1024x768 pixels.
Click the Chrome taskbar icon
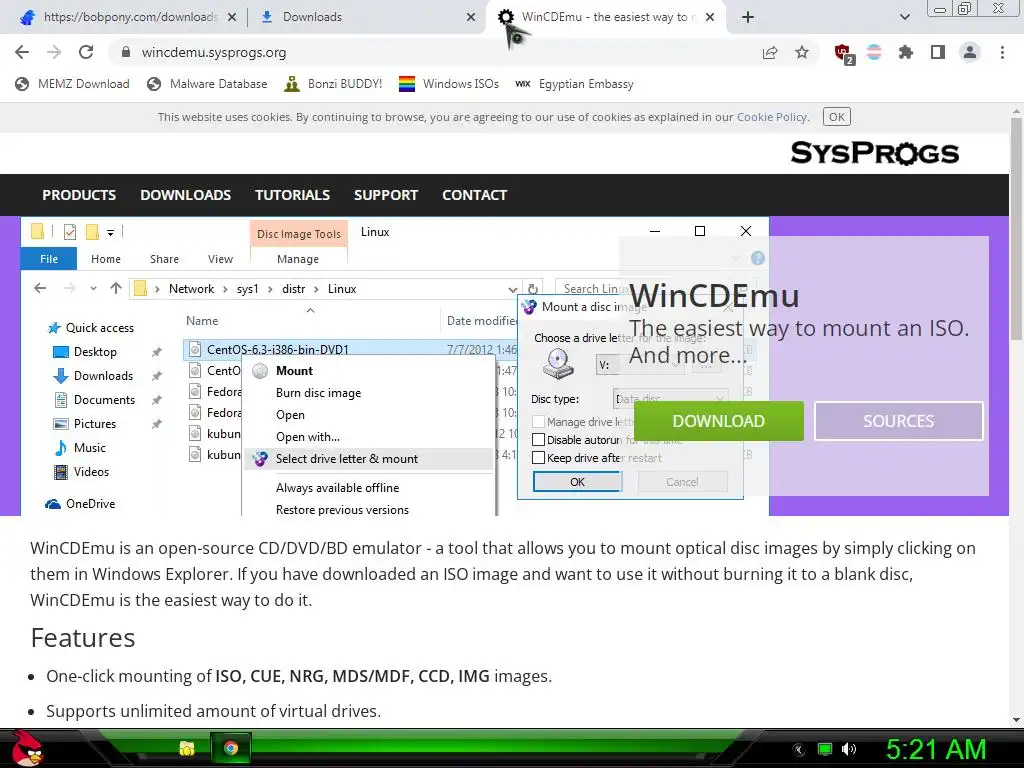[x=231, y=748]
